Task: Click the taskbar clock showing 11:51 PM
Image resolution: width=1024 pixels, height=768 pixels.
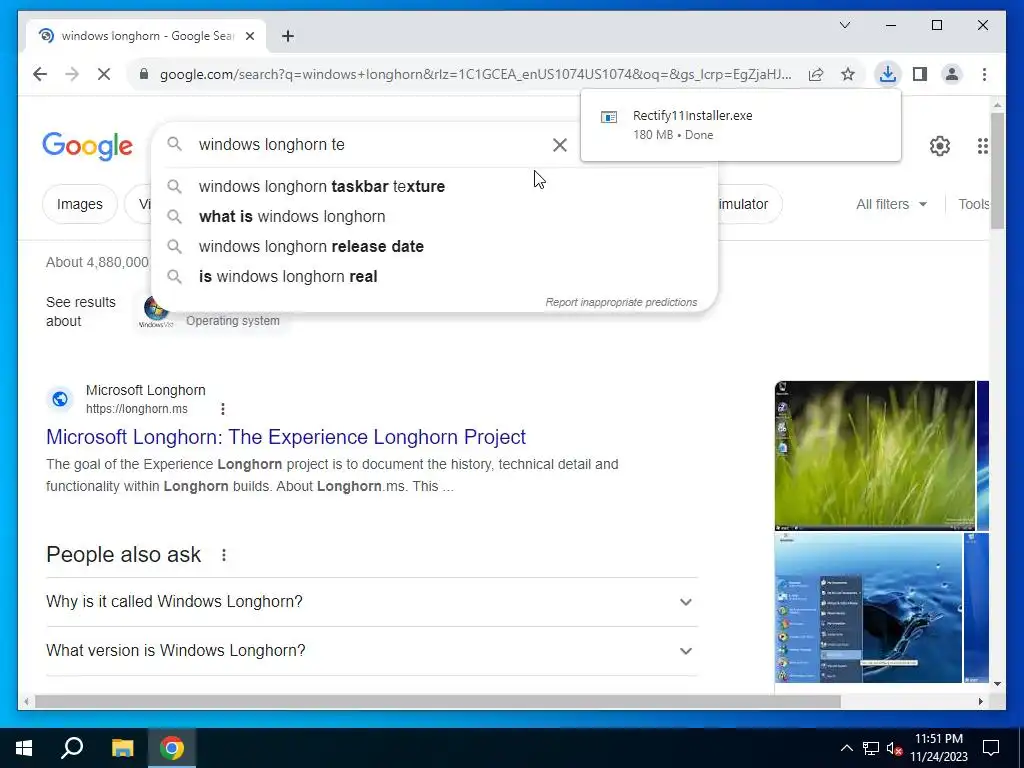Action: coord(938,748)
